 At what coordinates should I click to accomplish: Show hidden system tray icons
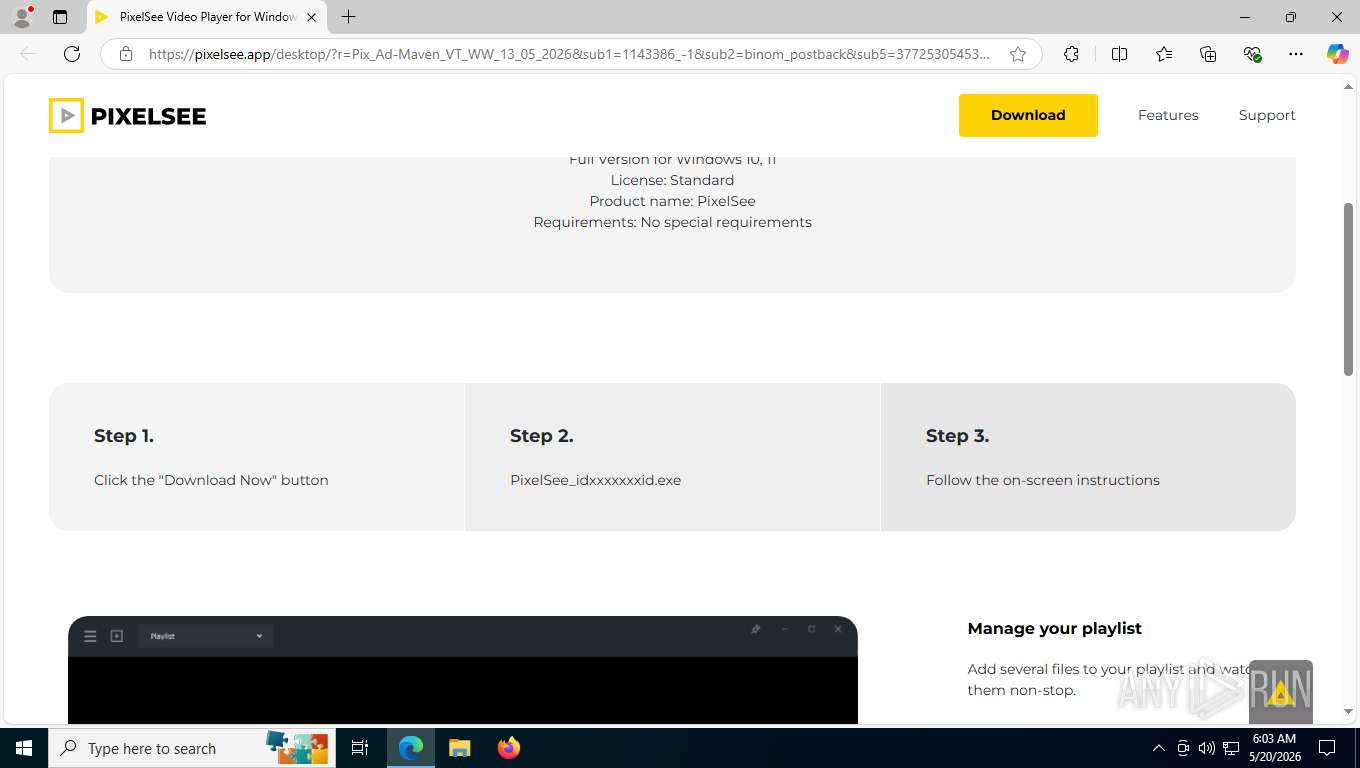pyautogui.click(x=1159, y=748)
